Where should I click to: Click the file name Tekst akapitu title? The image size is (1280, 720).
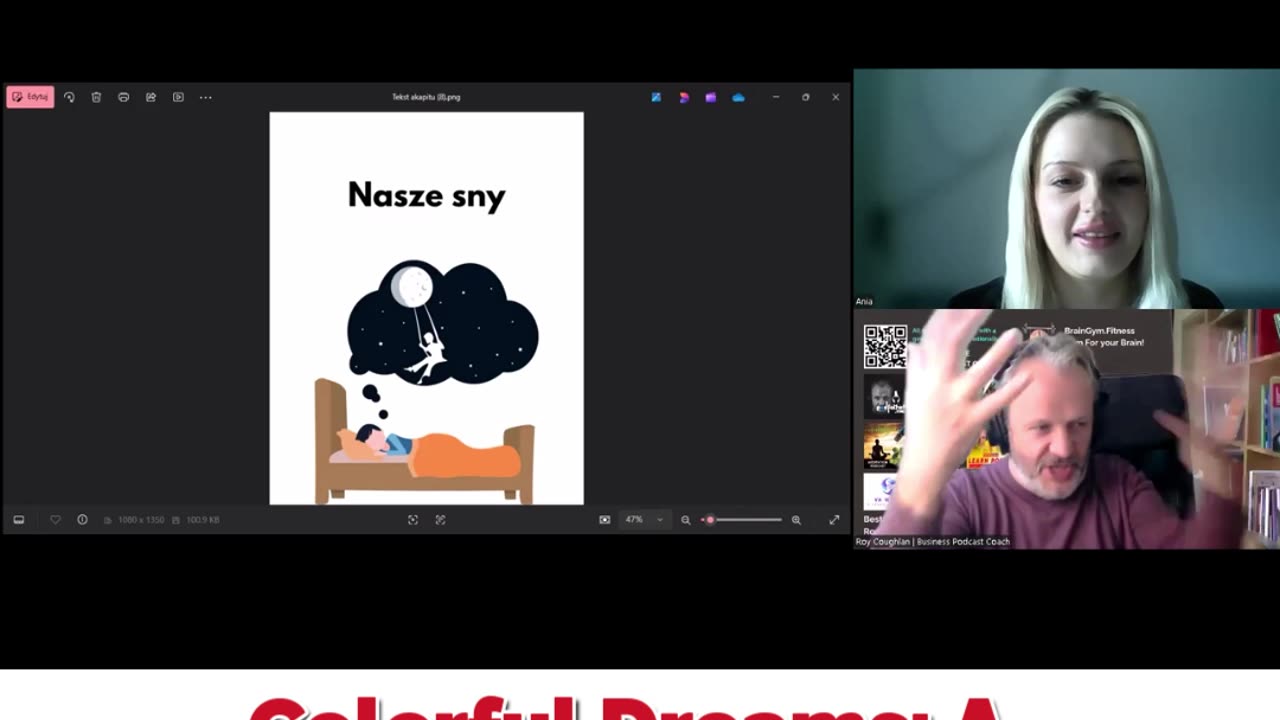(x=426, y=97)
